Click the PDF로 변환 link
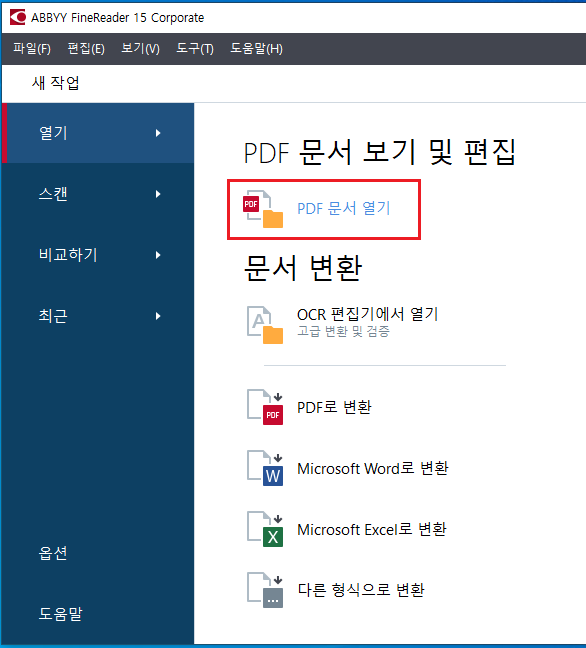586x648 pixels. tap(334, 407)
